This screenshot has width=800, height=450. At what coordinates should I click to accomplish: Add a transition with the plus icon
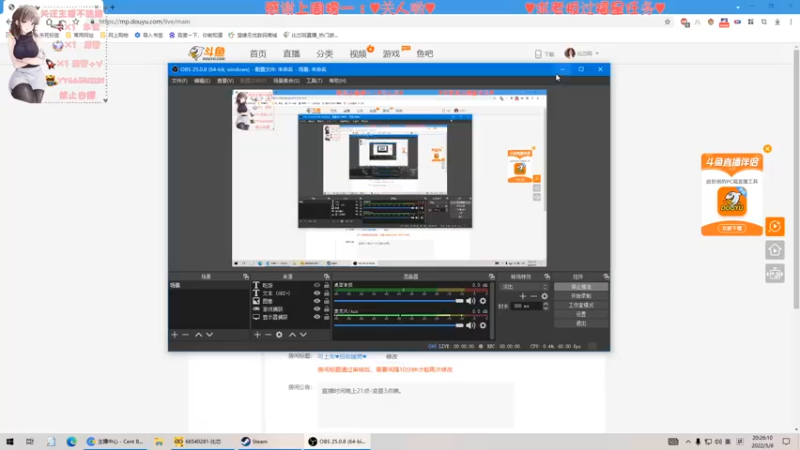tap(522, 296)
